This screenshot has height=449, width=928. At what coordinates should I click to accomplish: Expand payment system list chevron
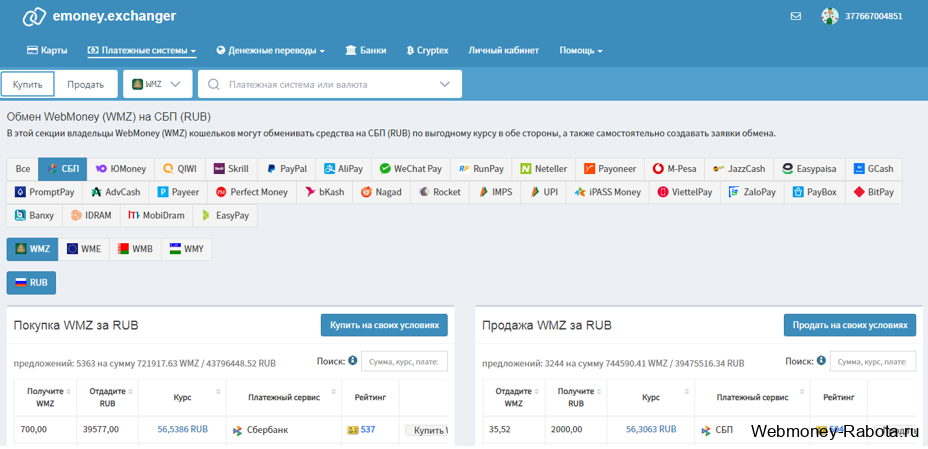click(x=445, y=84)
